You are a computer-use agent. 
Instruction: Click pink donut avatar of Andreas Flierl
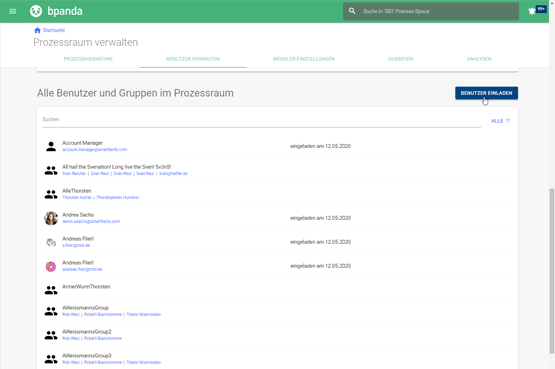(51, 266)
